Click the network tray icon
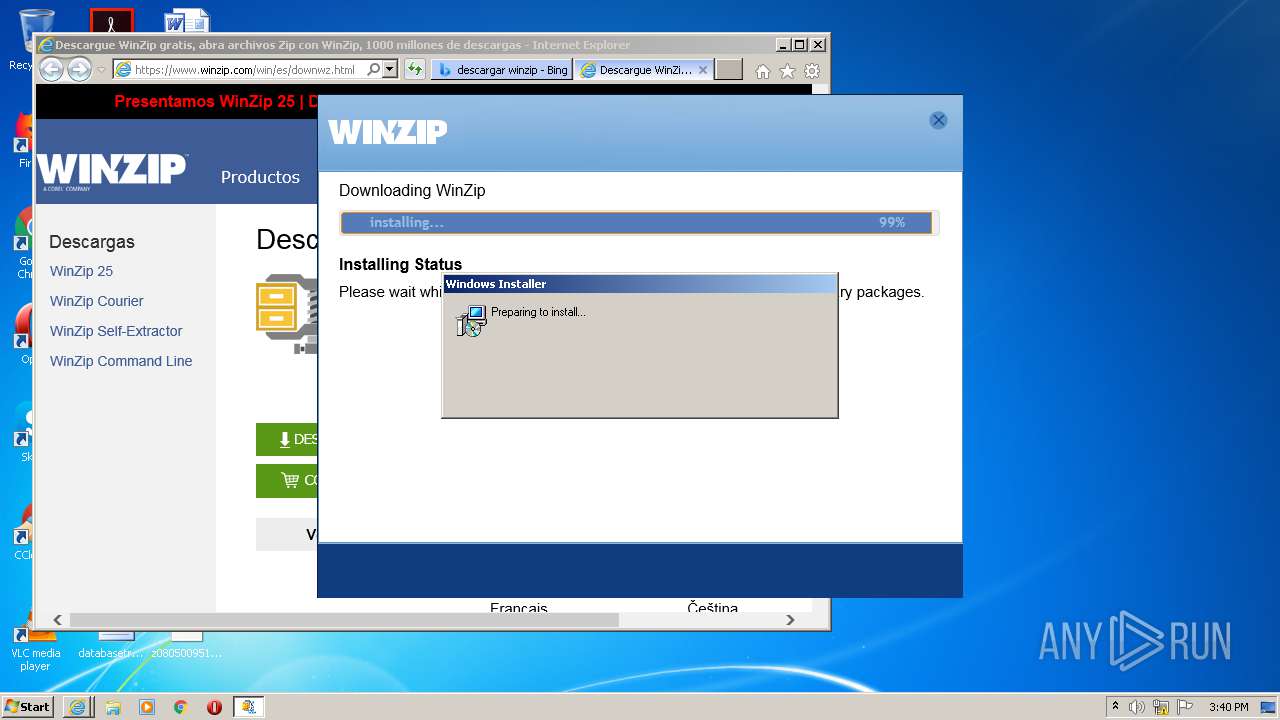The image size is (1280, 720). (x=1161, y=707)
